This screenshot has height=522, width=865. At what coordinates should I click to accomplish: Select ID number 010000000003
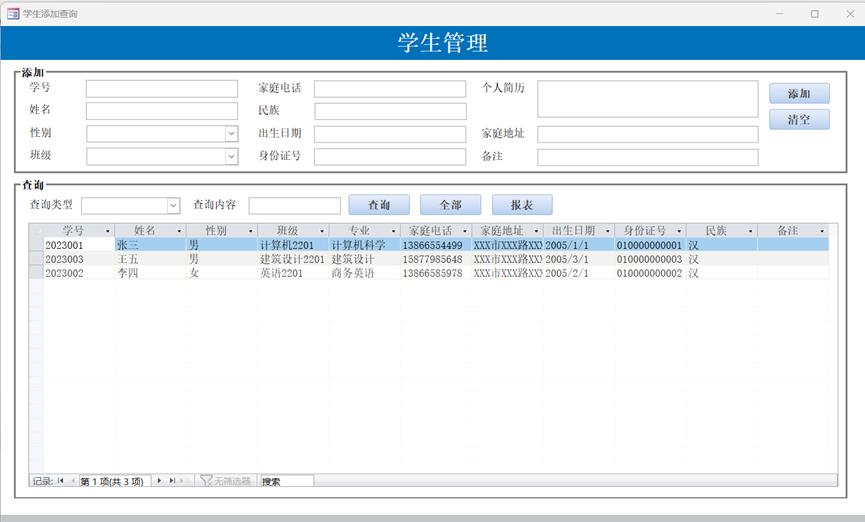[650, 259]
